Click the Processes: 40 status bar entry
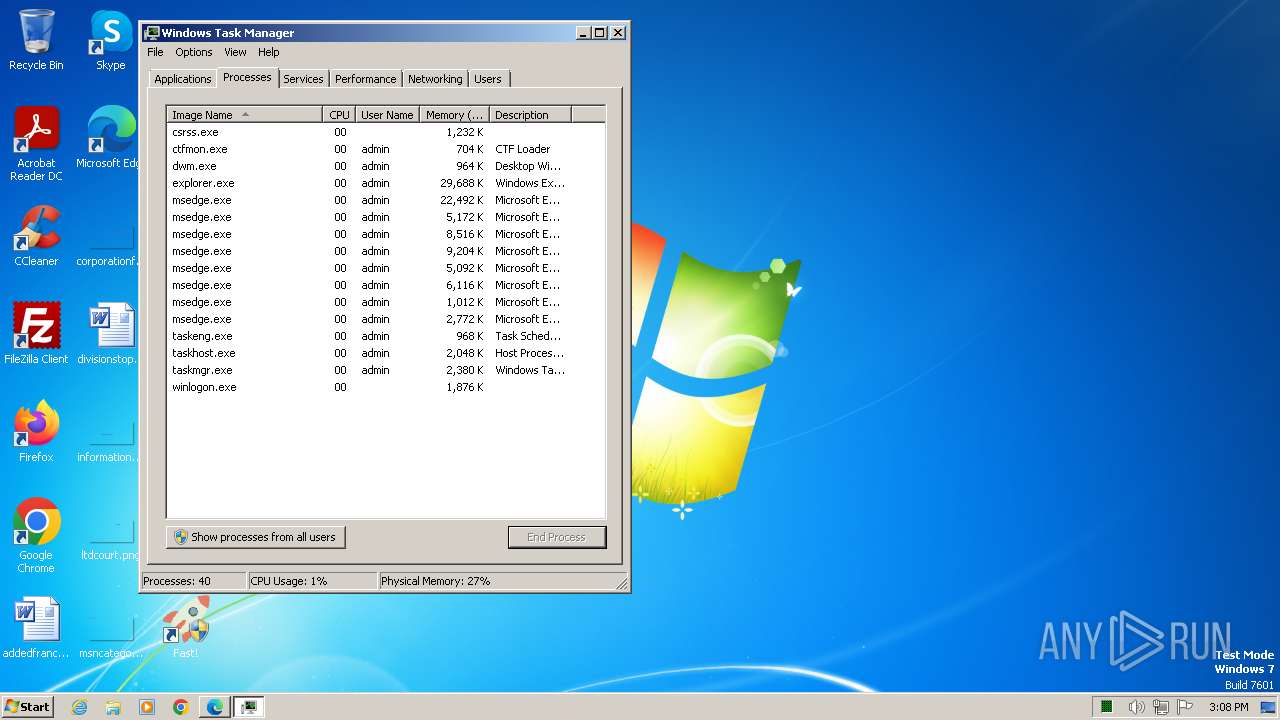Image resolution: width=1280 pixels, height=720 pixels. tap(194, 581)
